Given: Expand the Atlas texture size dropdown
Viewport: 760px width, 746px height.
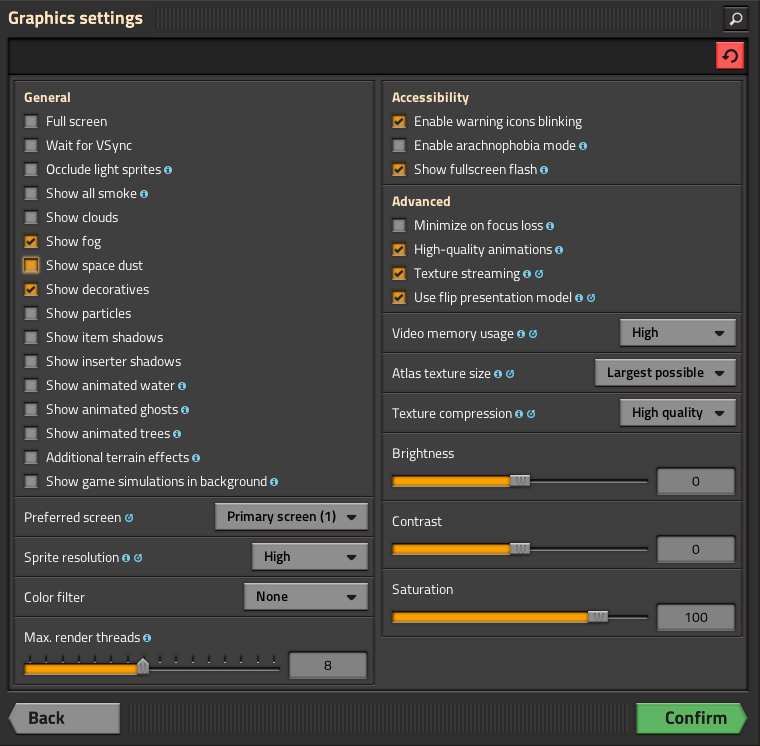Looking at the screenshot, I should coord(665,373).
